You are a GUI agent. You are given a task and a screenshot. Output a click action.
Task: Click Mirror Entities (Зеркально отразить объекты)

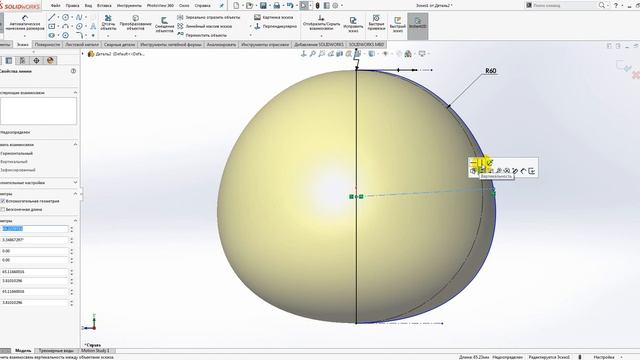tap(209, 18)
